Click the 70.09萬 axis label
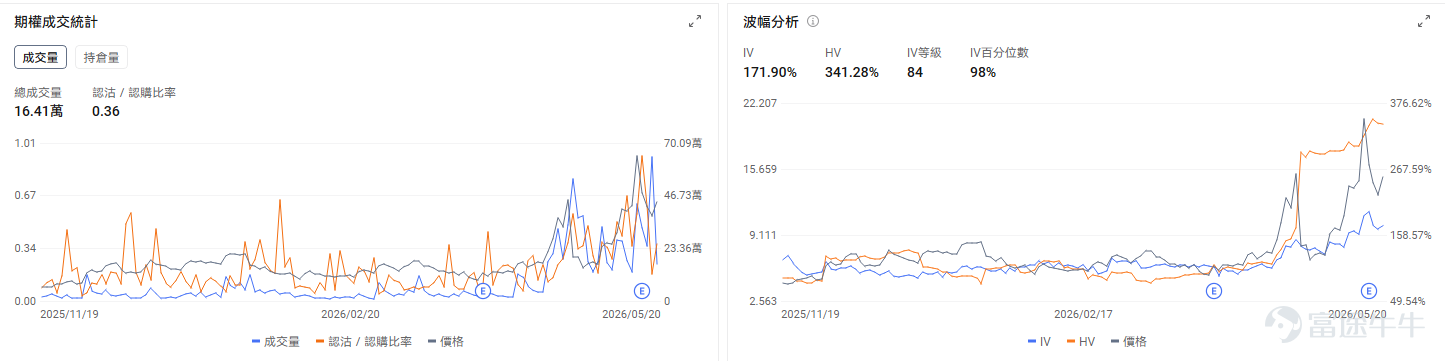This screenshot has width=1445, height=361. (683, 143)
